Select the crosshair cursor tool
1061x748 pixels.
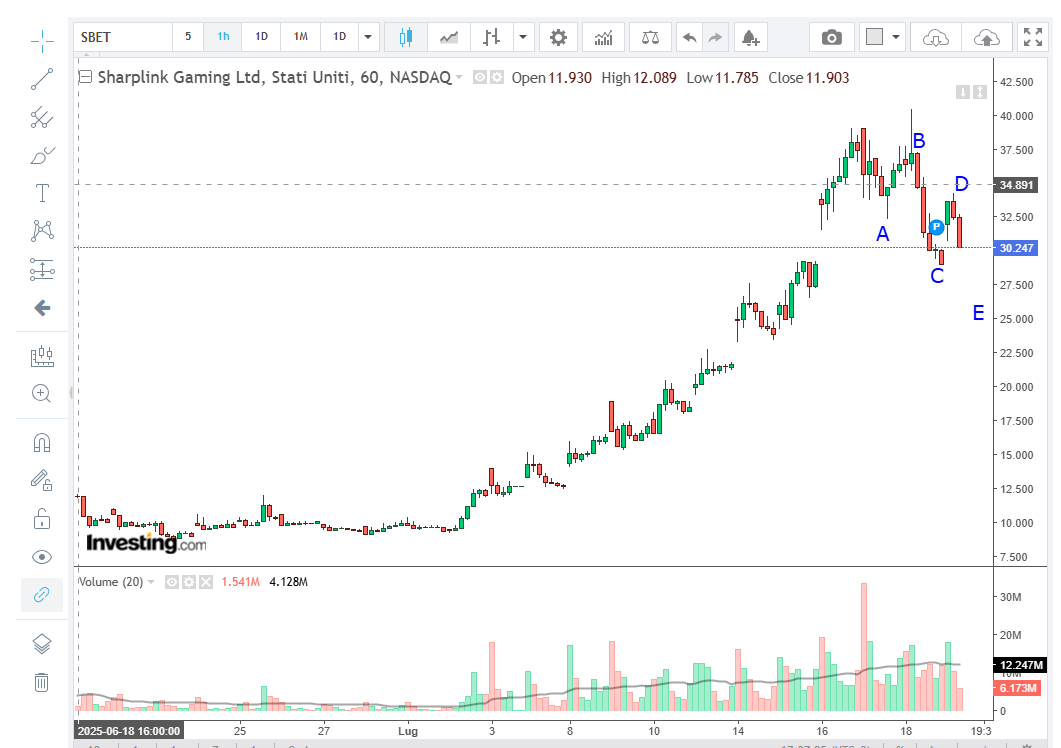[x=42, y=41]
